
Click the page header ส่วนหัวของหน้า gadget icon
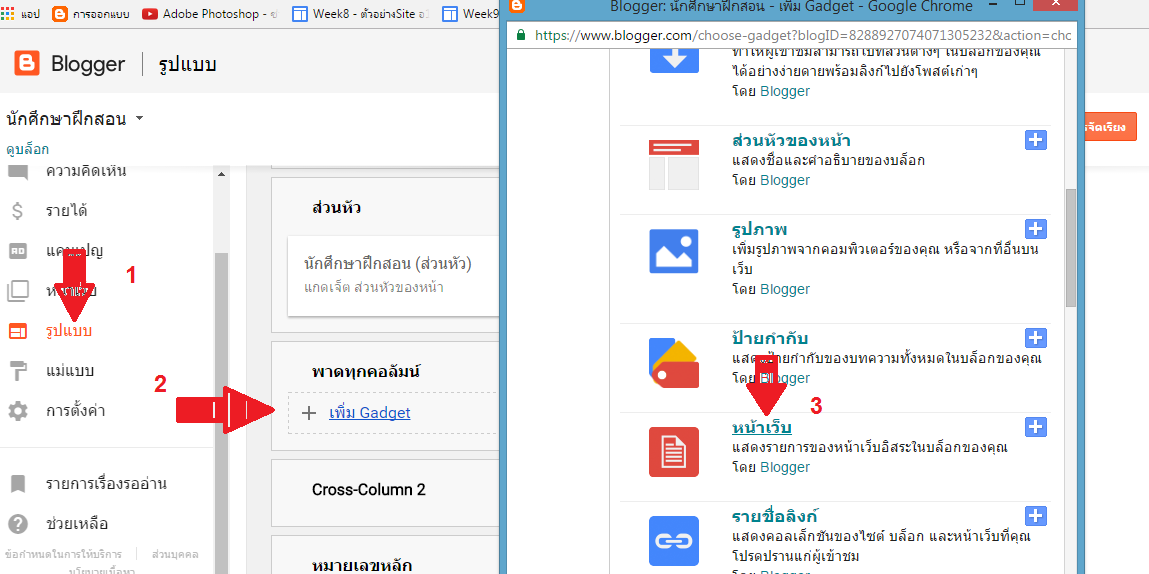(673, 165)
